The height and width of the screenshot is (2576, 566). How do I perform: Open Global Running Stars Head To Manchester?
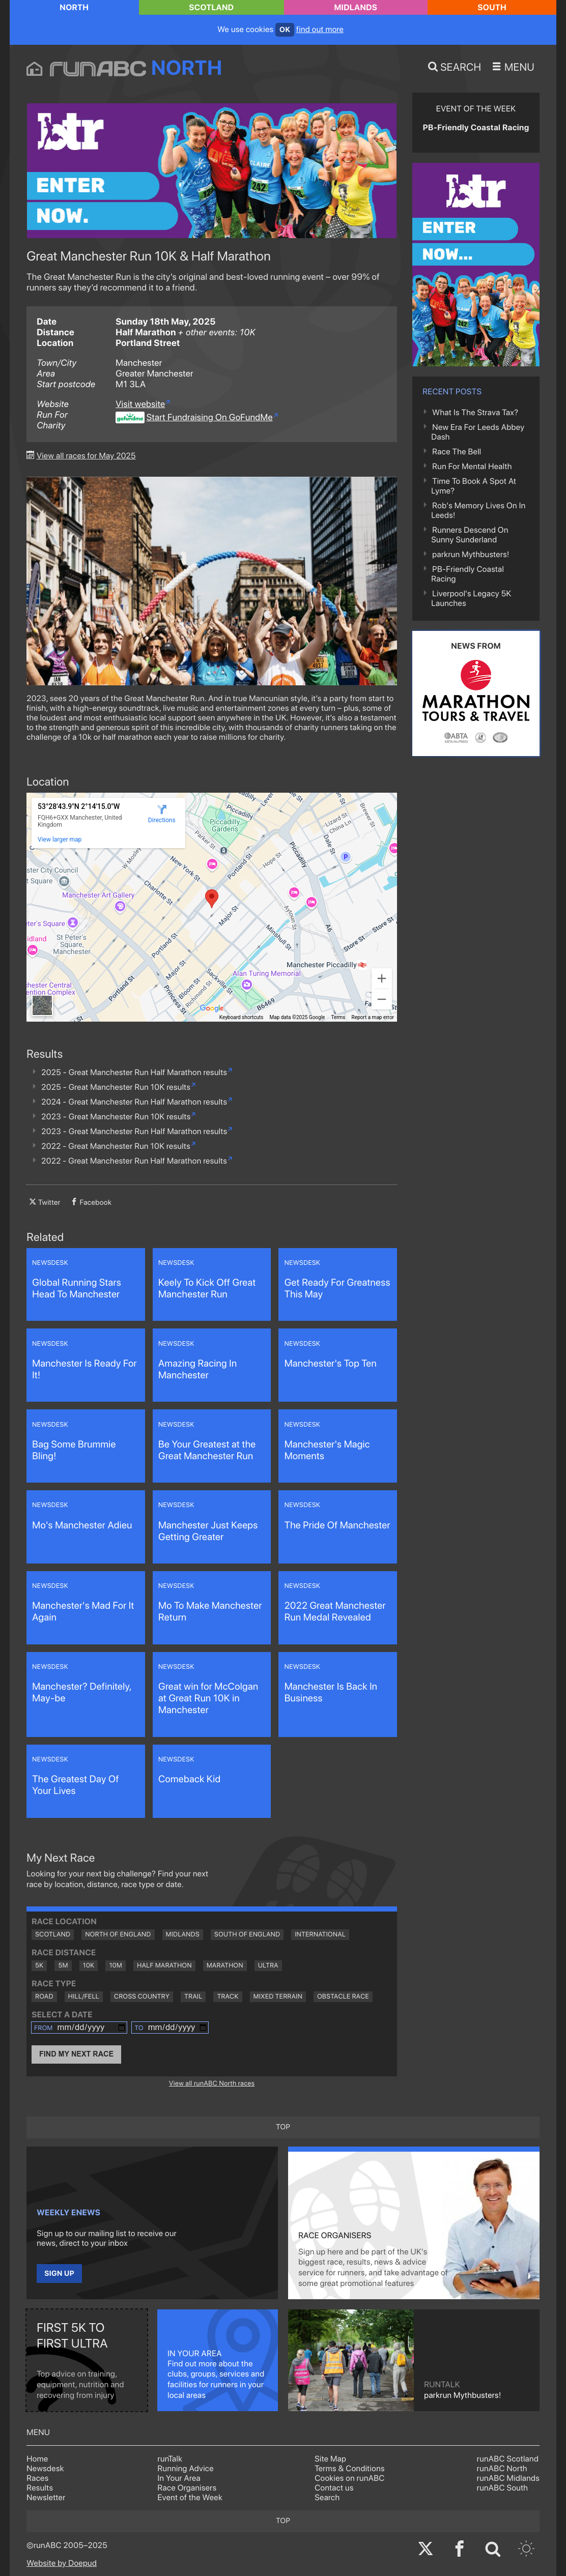point(86,1284)
